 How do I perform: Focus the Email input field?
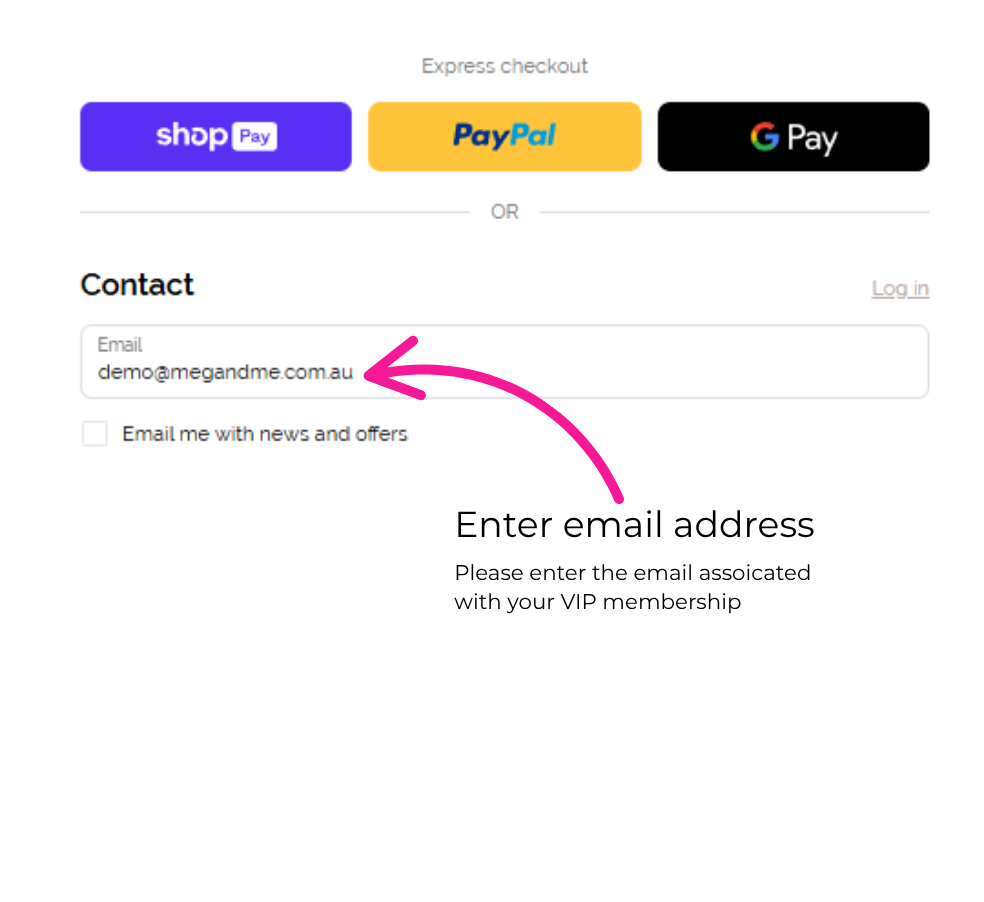(505, 362)
